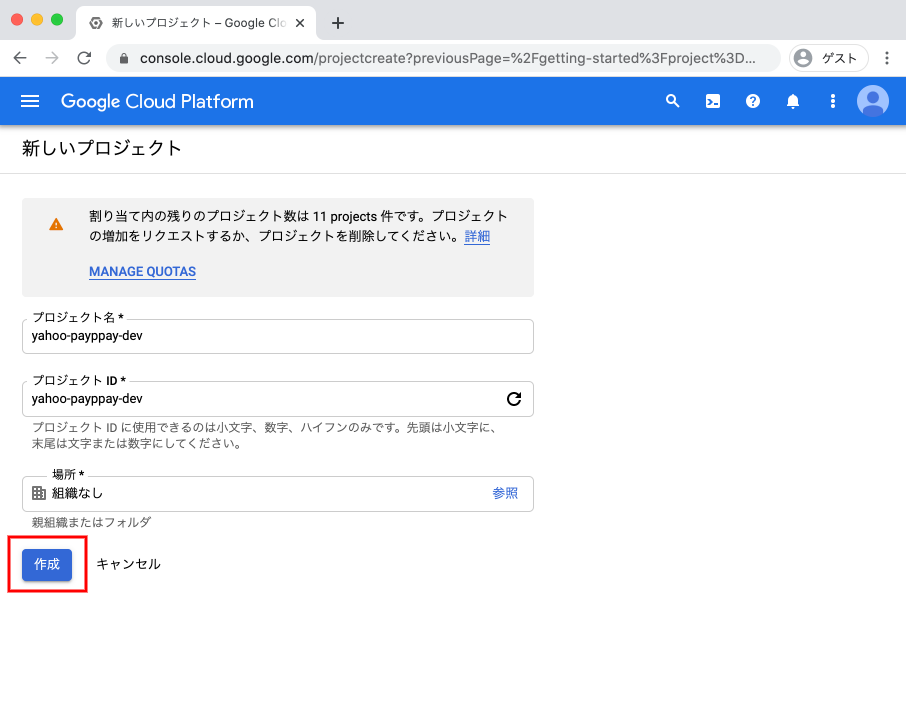Viewport: 906px width, 706px height.
Task: Click the red macOS close window button
Action: coord(17,20)
